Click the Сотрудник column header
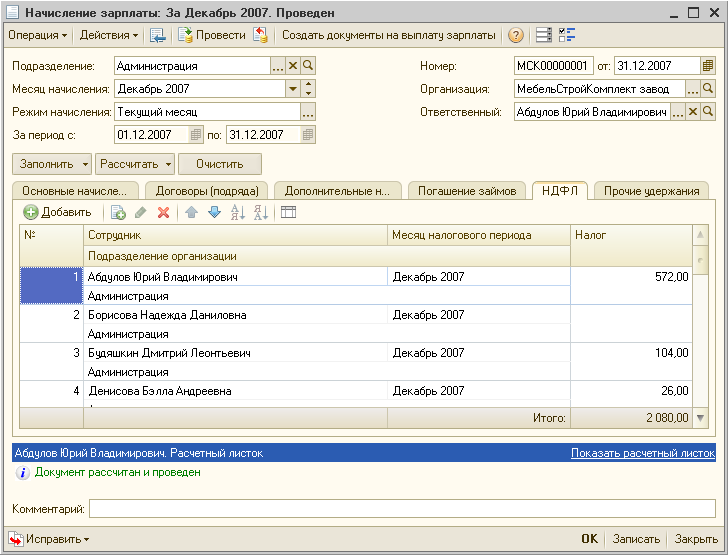Screen dimensions: 728x555 pos(235,235)
